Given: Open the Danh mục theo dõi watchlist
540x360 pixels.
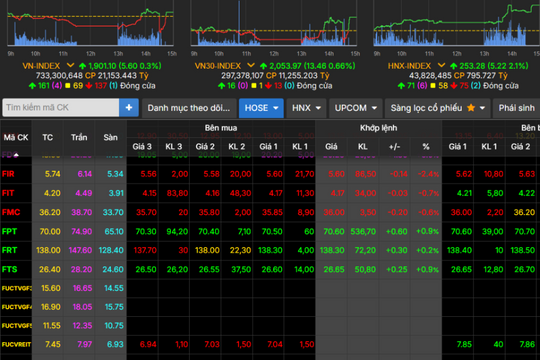Looking at the screenshot, I should coord(189,108).
